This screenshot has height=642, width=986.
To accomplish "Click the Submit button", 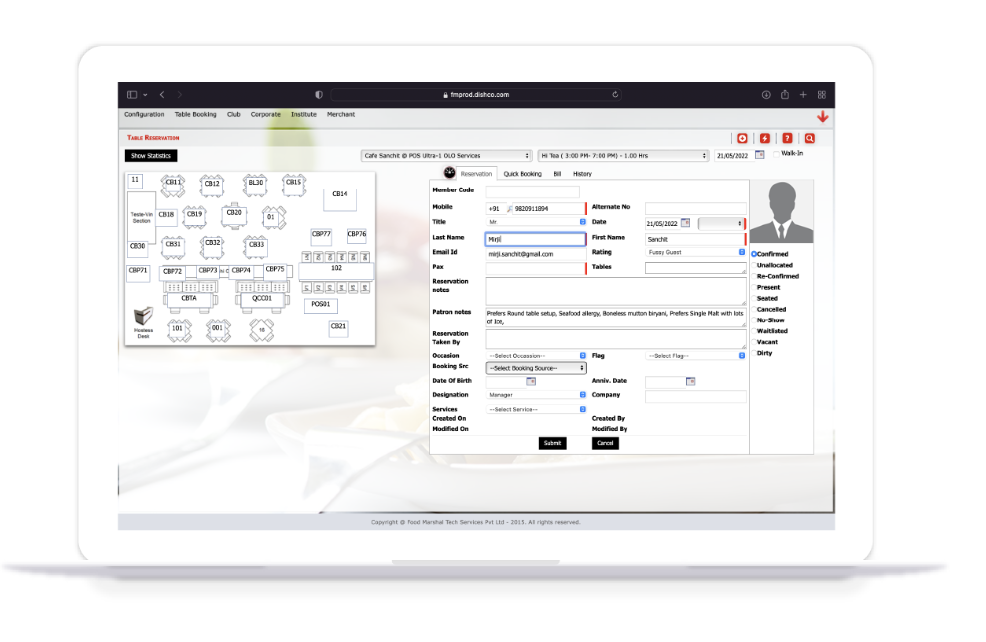I will [x=553, y=443].
